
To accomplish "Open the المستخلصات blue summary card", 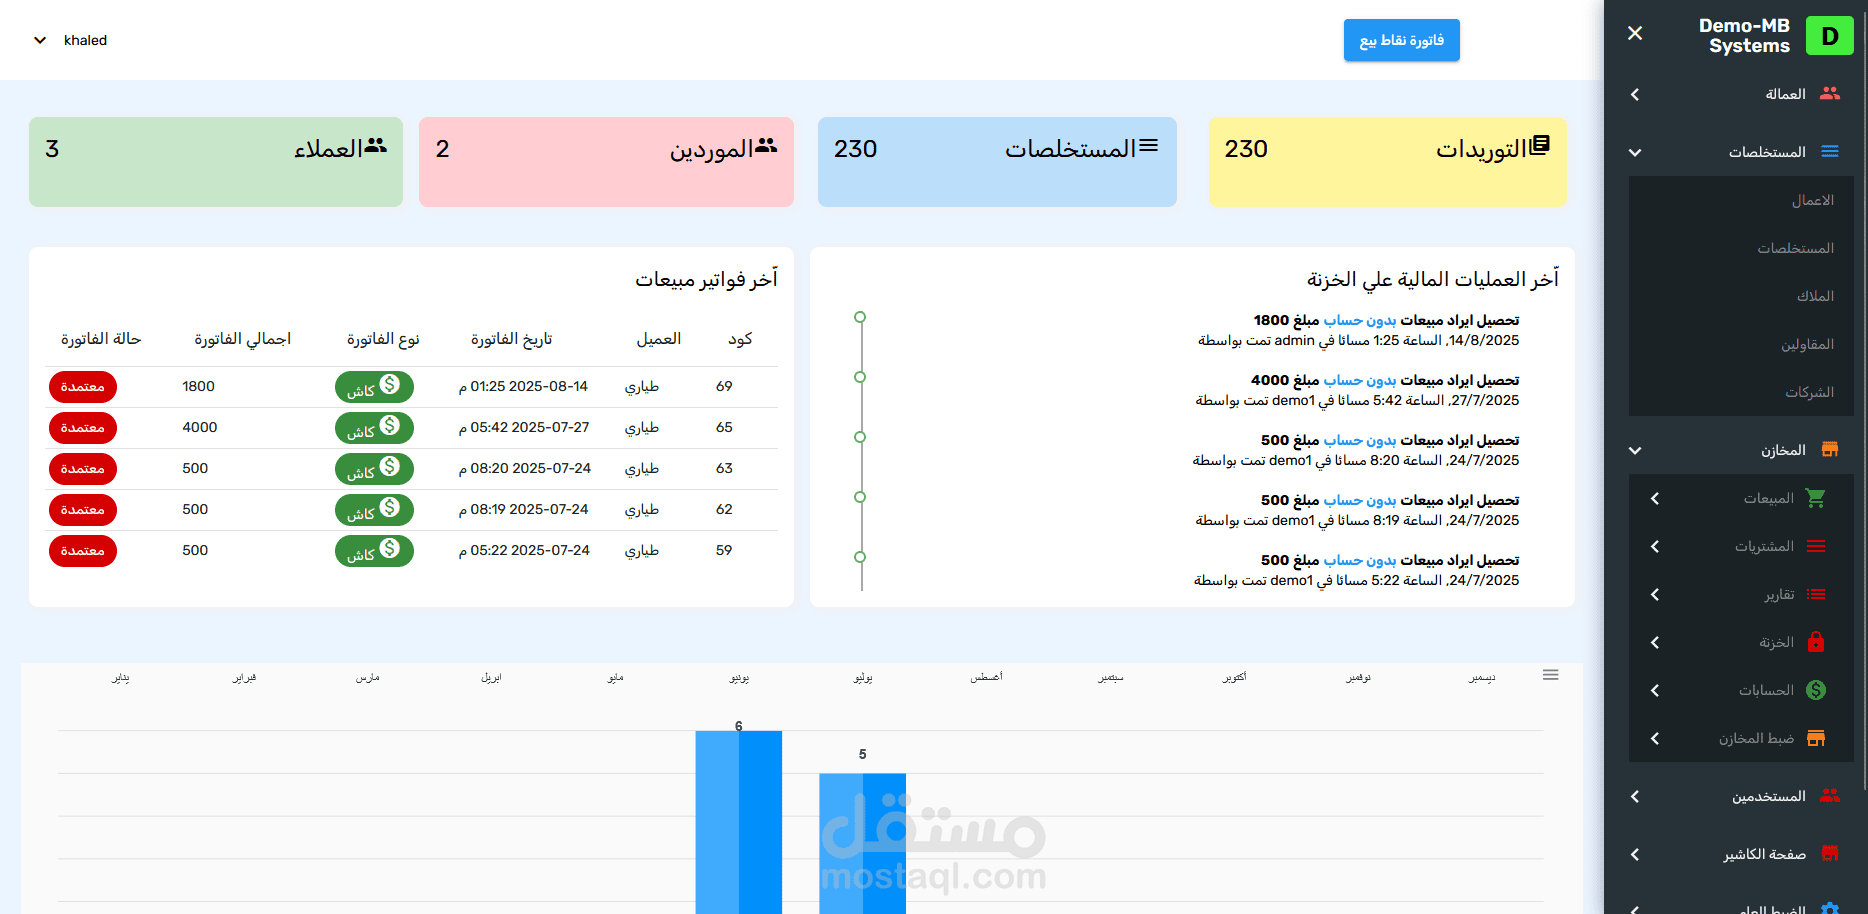I will click(997, 162).
